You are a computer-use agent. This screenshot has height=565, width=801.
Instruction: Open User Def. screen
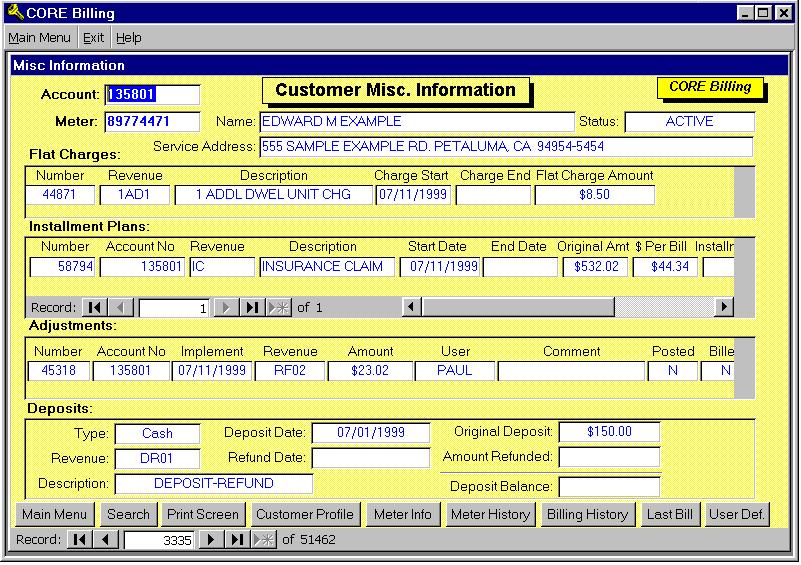click(x=737, y=514)
